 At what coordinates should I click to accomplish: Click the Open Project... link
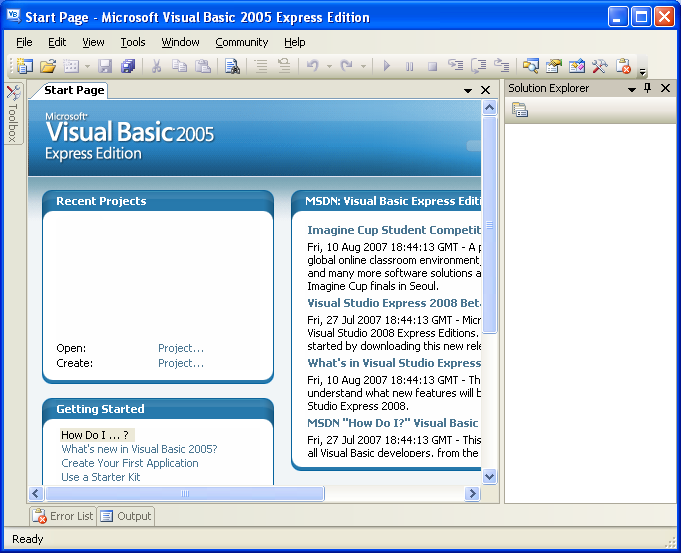coord(181,348)
